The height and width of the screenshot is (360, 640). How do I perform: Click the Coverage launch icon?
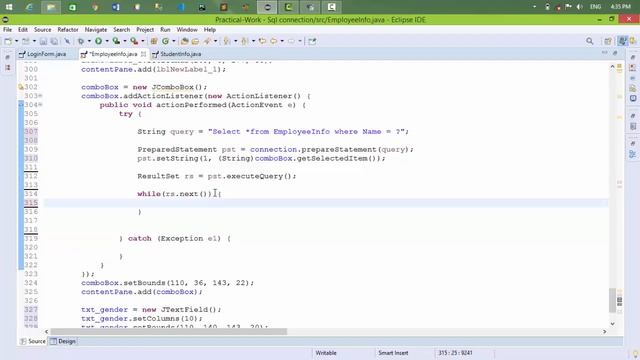[x=116, y=41]
